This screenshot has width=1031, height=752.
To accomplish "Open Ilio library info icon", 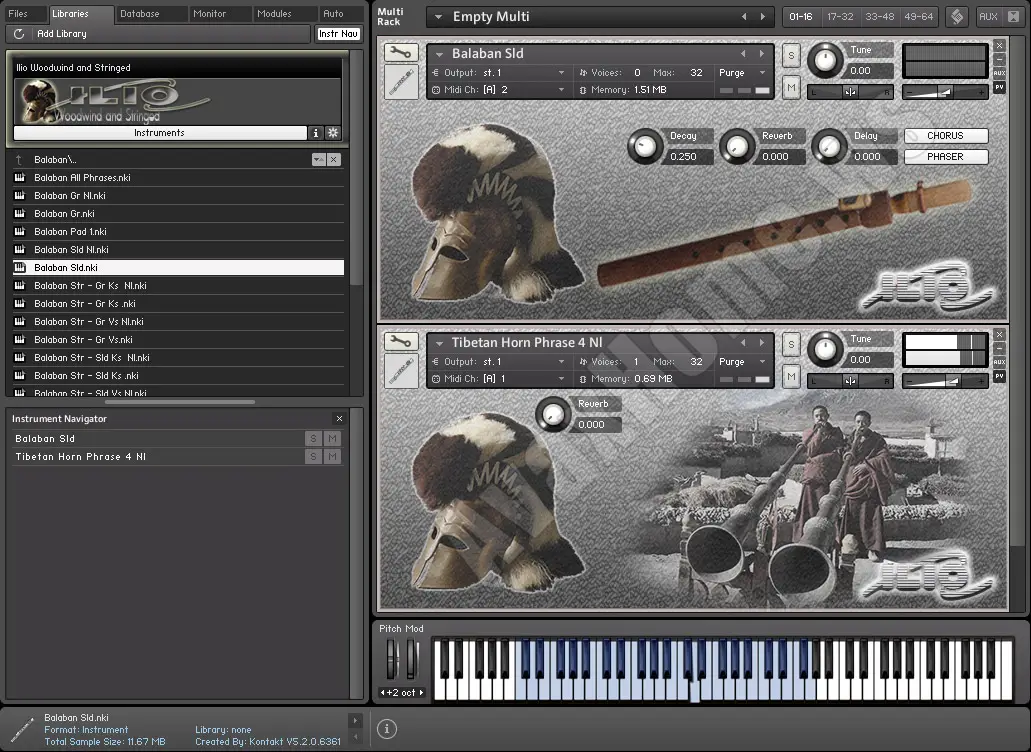I will [316, 133].
